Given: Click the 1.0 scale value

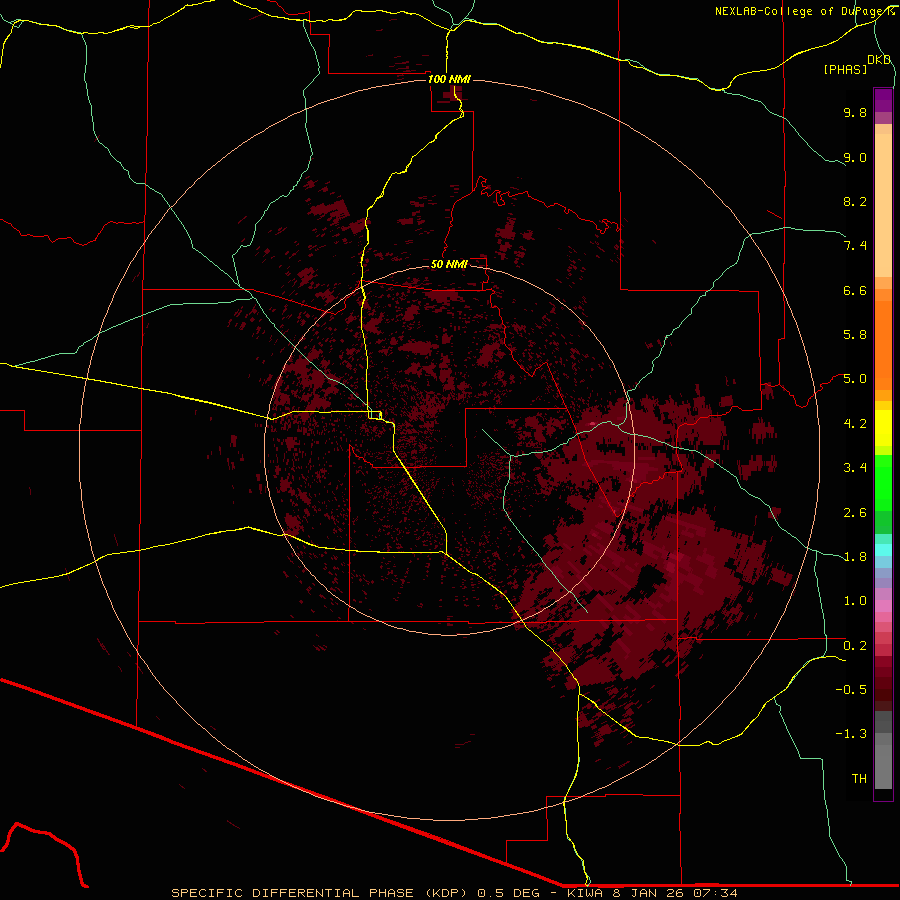Looking at the screenshot, I should click(x=855, y=601).
